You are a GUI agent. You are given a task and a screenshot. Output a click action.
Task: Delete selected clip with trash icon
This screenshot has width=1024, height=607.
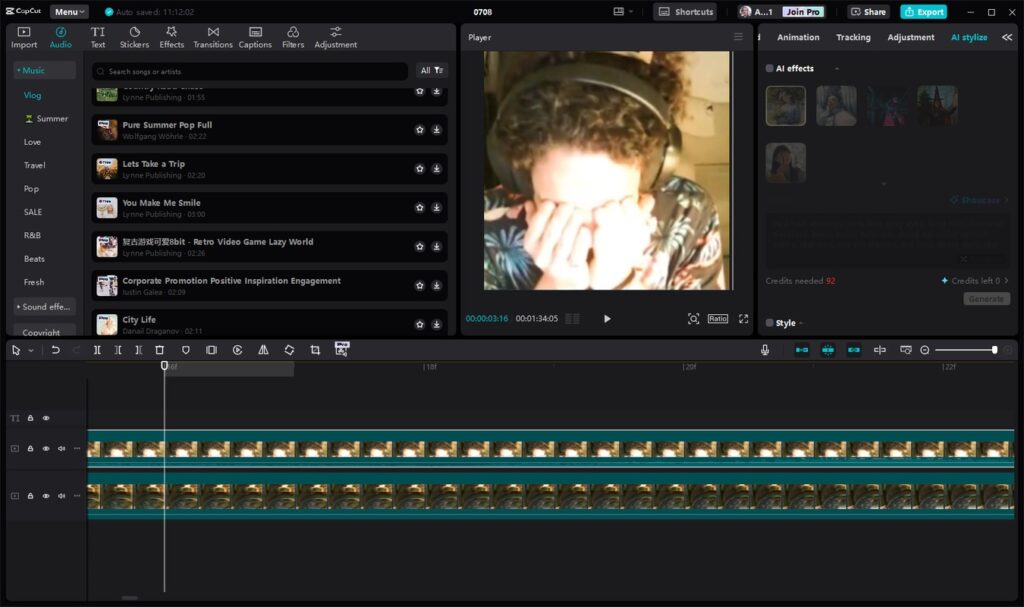(x=159, y=350)
